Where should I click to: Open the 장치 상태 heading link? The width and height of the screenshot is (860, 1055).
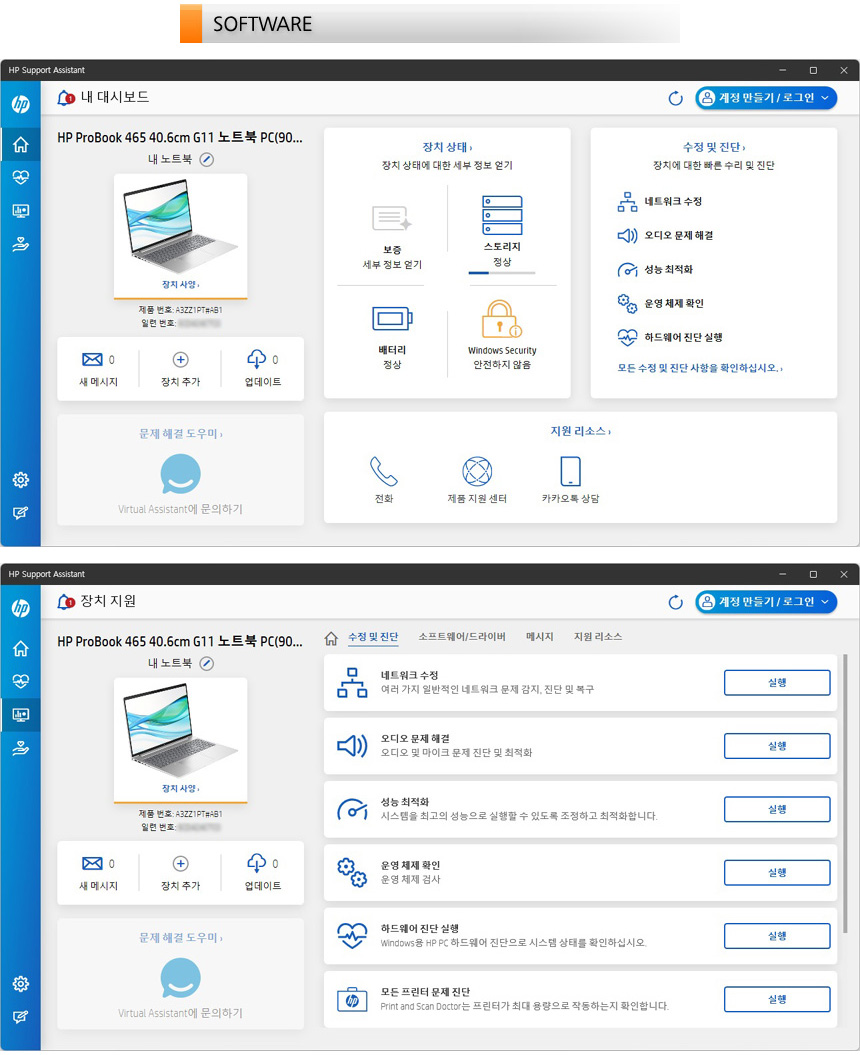(x=447, y=147)
